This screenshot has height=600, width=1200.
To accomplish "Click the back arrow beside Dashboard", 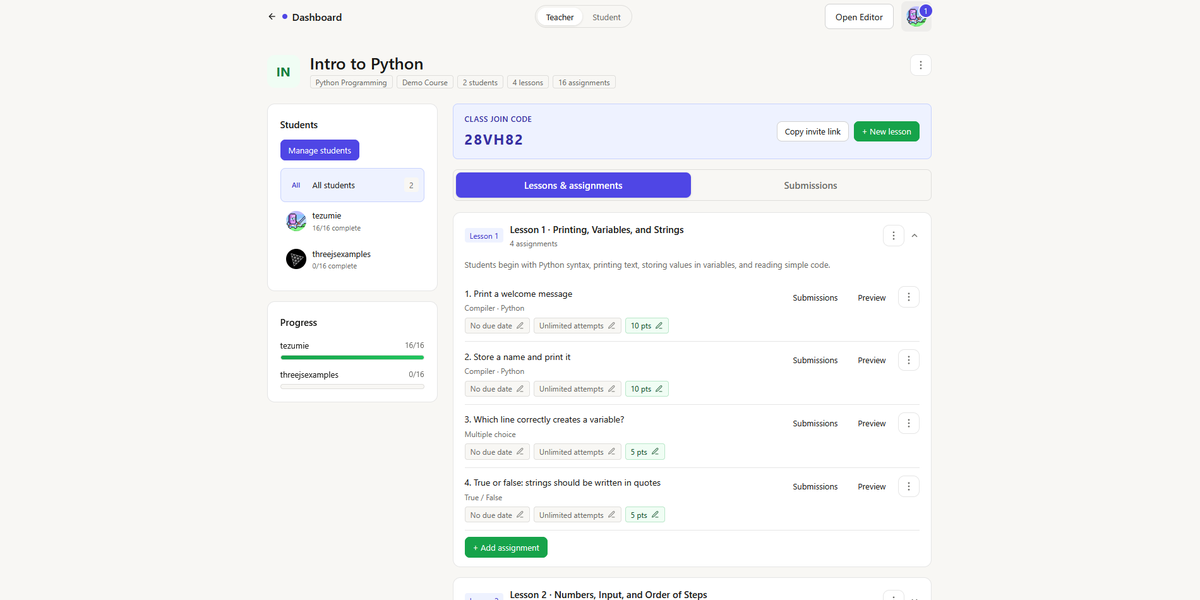I will (271, 17).
